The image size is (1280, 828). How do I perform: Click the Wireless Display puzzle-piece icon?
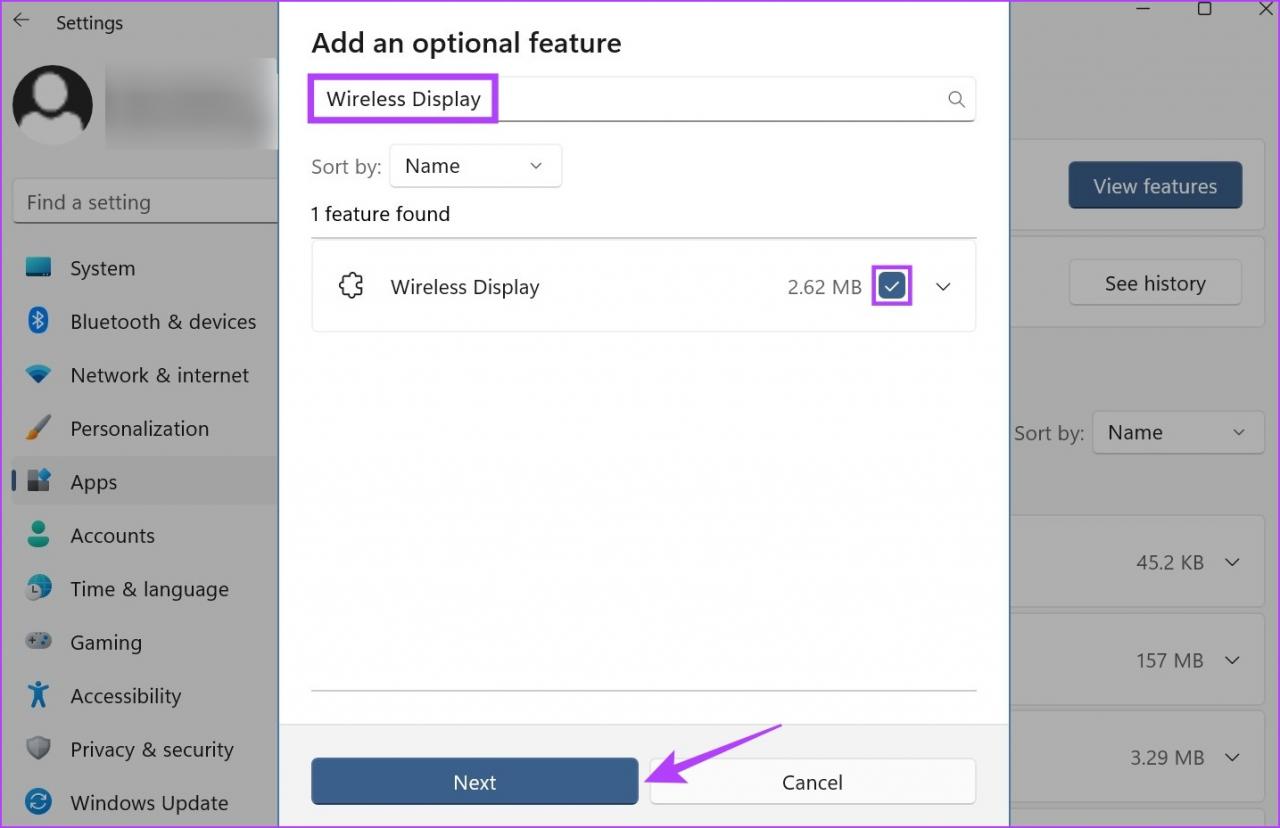(x=351, y=287)
